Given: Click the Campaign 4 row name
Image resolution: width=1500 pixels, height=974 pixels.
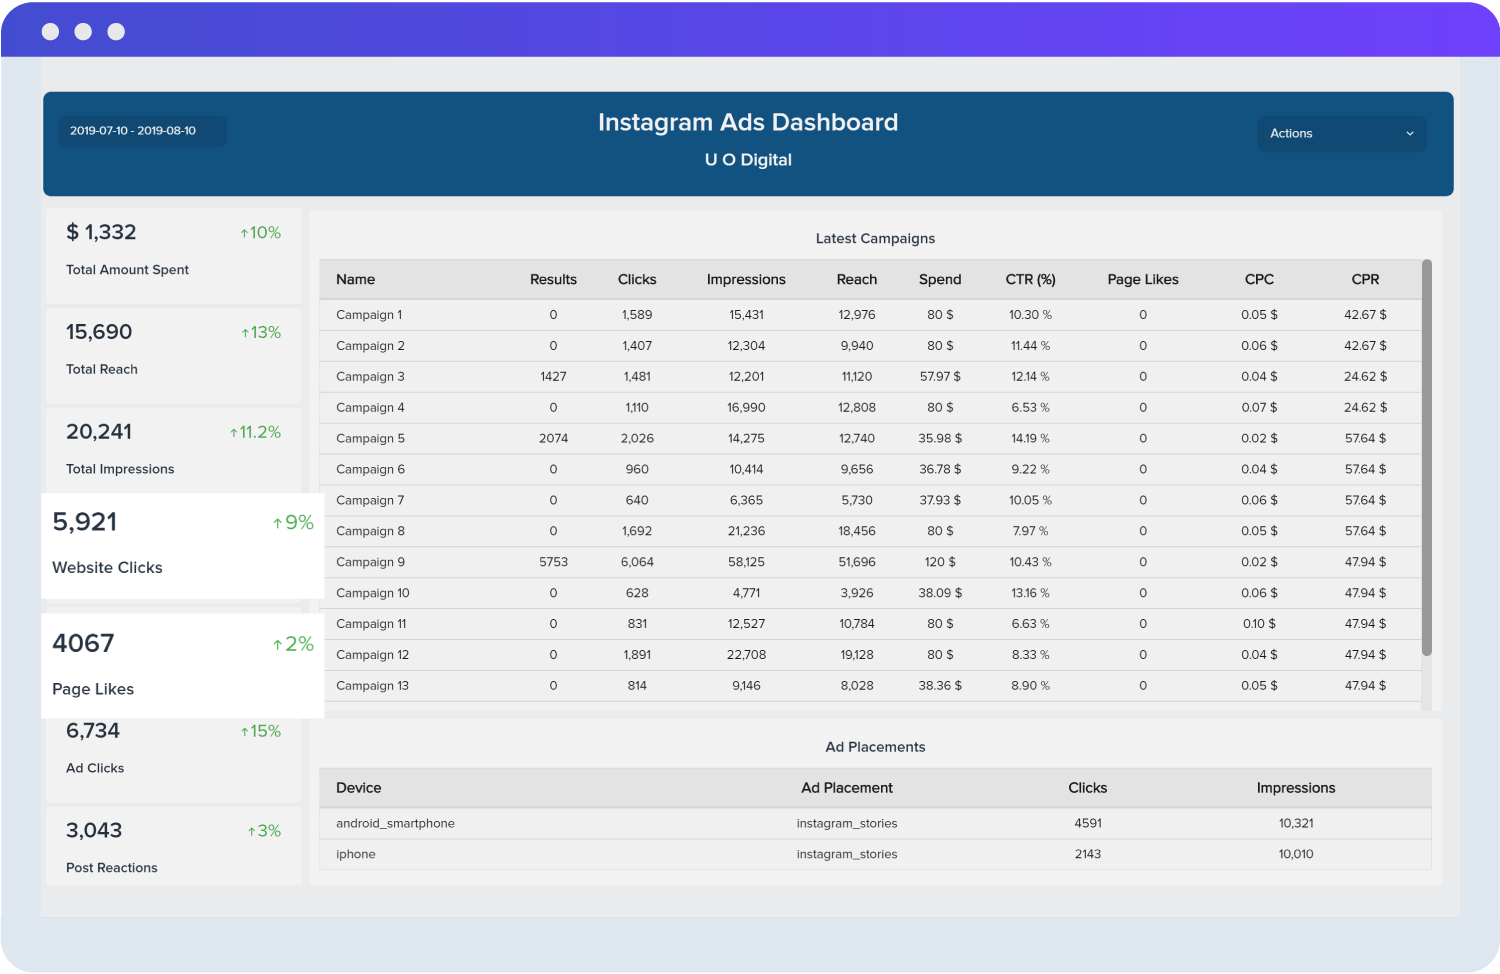Looking at the screenshot, I should point(370,408).
